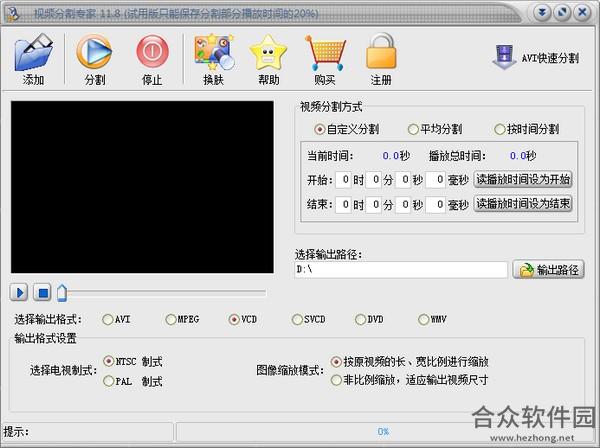Click the 提示: status bar label
This screenshot has width=600, height=448.
[x=16, y=432]
